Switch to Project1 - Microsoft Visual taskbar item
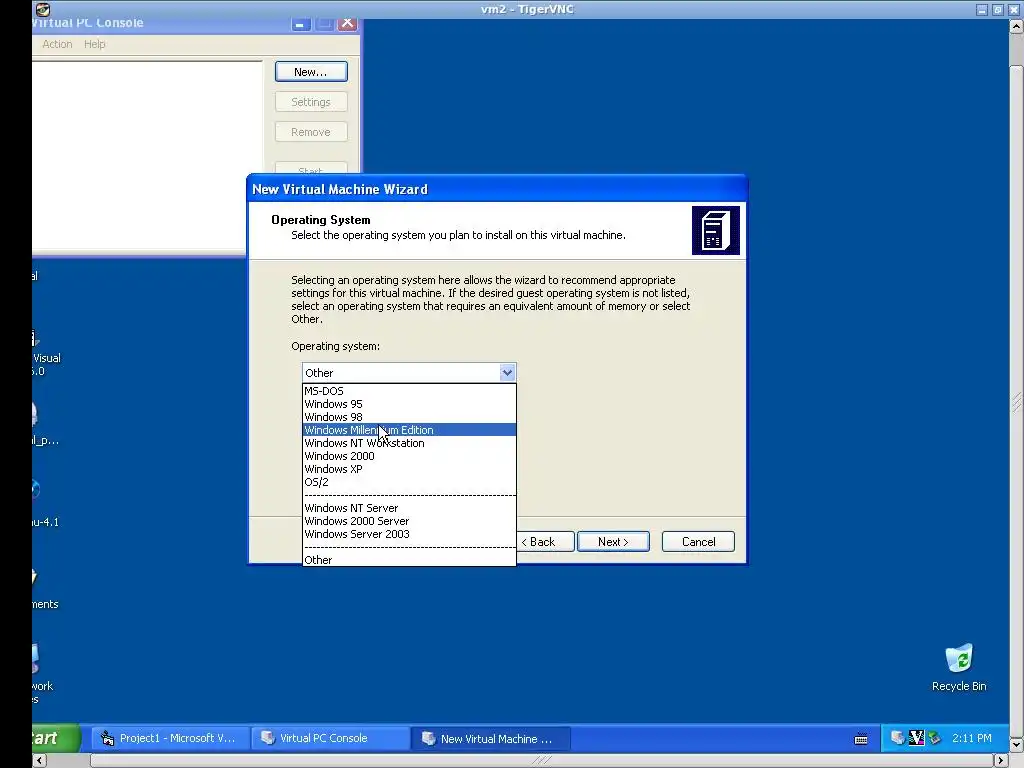This screenshot has height=768, width=1024. (168, 738)
